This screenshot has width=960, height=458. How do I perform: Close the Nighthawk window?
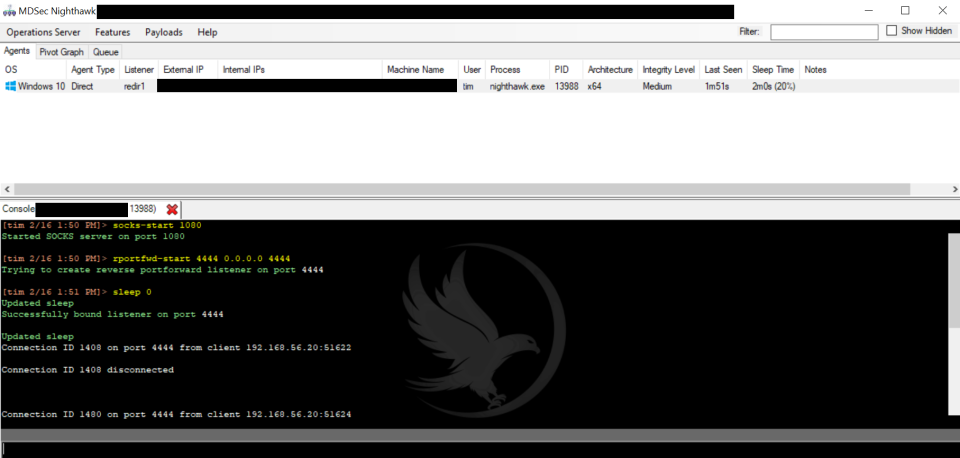point(943,11)
